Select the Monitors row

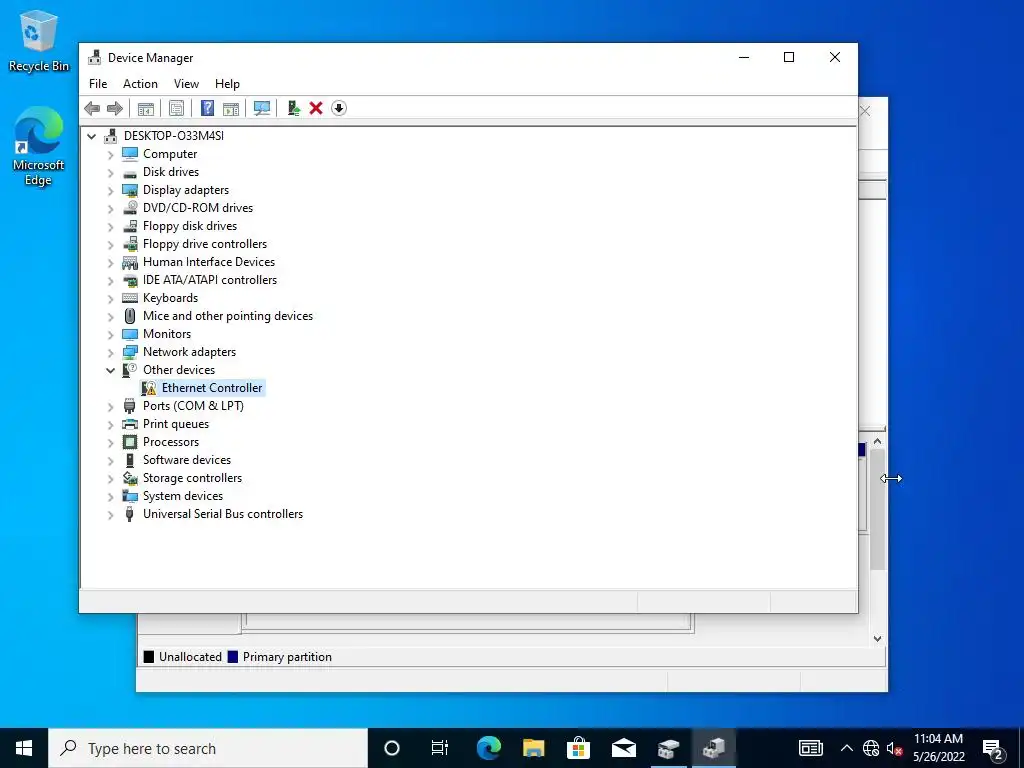point(167,334)
